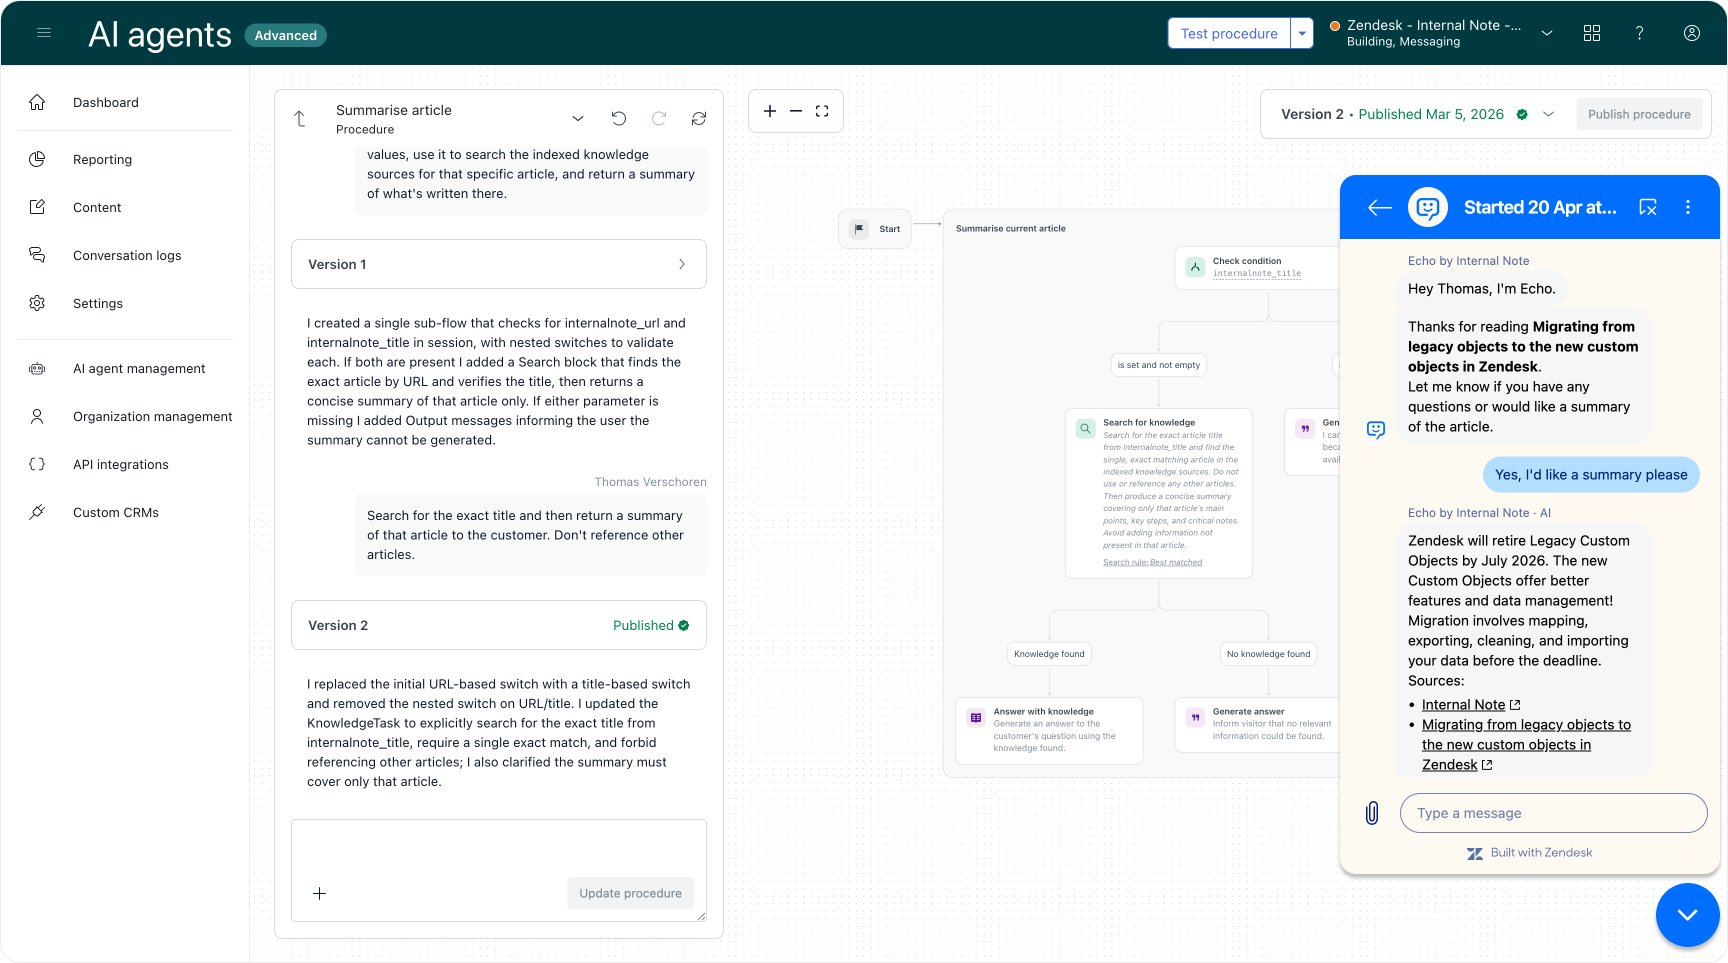Open the hamburger navigation menu
This screenshot has height=963, width=1728.
[44, 33]
